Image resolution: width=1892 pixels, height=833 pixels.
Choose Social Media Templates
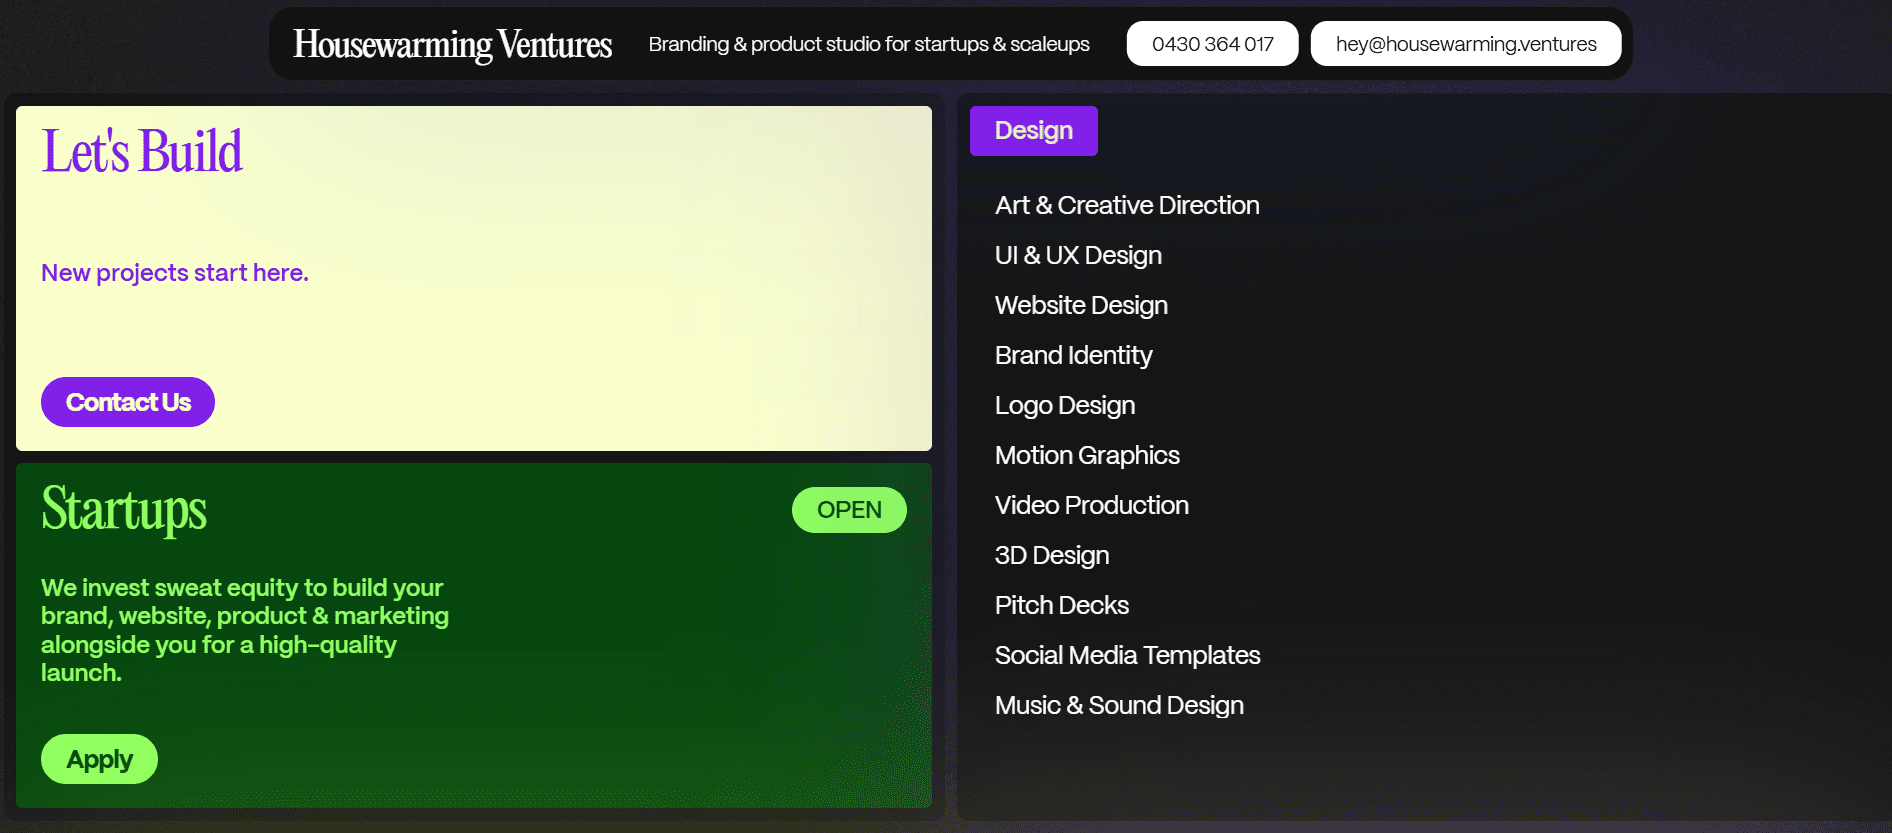coord(1127,655)
